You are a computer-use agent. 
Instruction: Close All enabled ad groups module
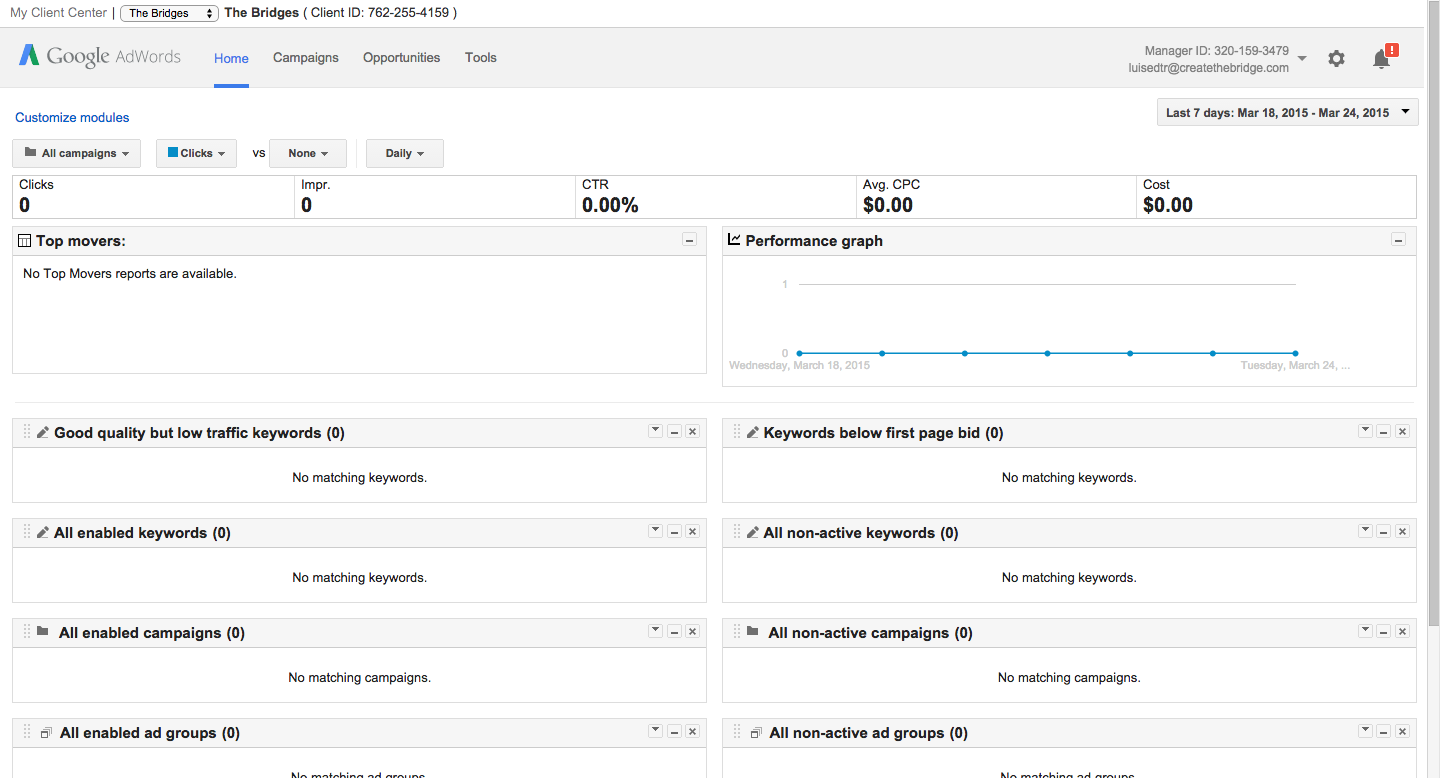[692, 731]
